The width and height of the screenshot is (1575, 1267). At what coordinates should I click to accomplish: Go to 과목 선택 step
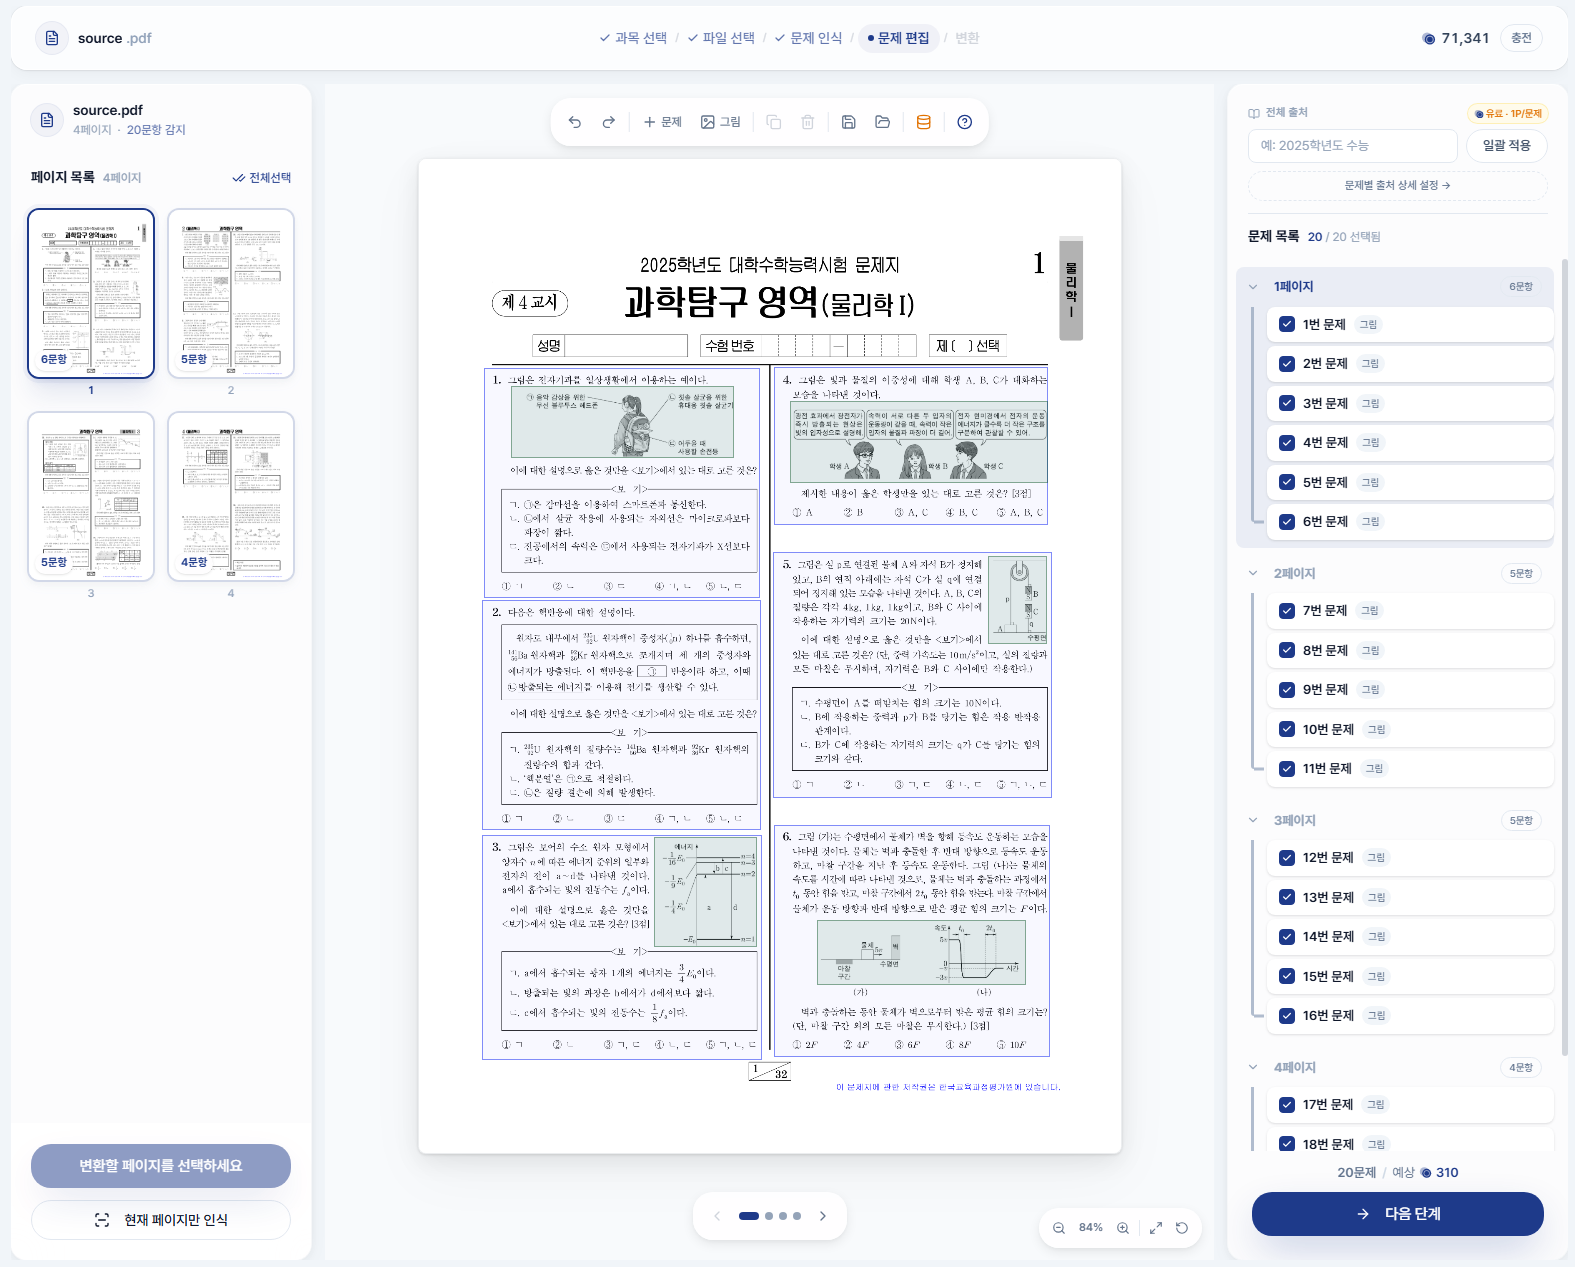pos(633,38)
